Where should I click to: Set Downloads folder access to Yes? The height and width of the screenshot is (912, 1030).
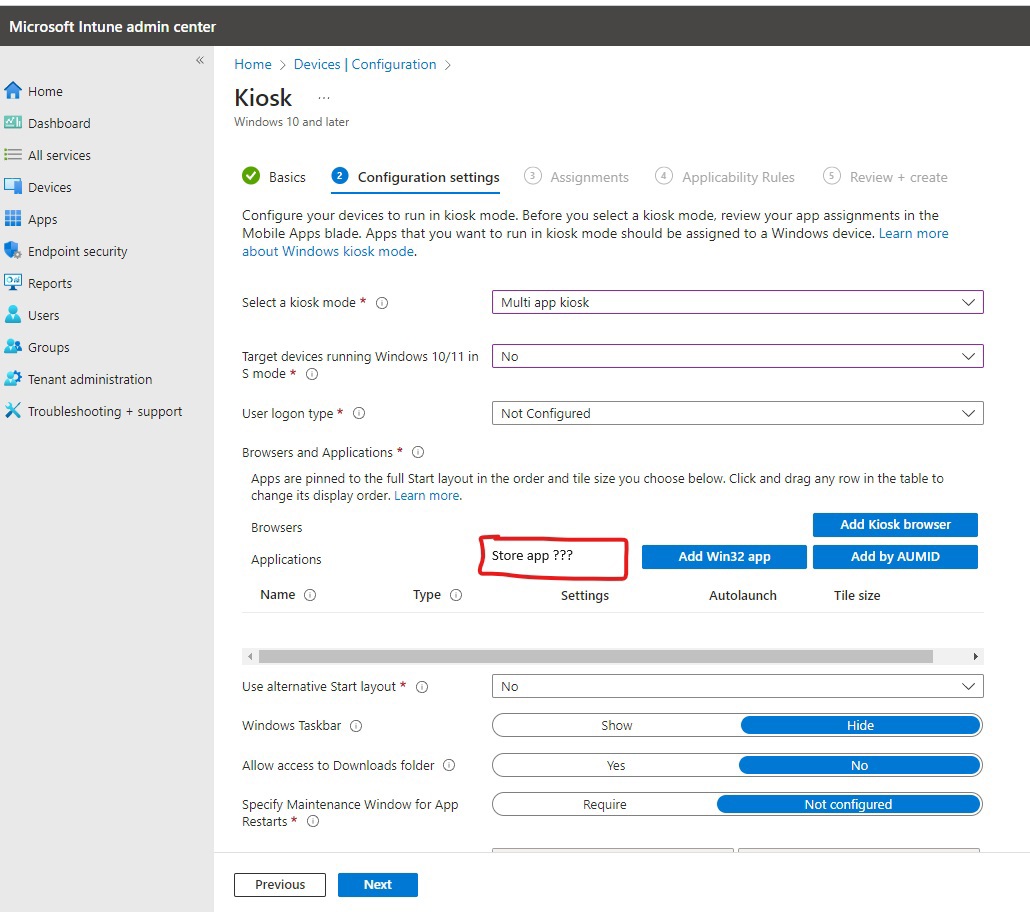pos(616,765)
